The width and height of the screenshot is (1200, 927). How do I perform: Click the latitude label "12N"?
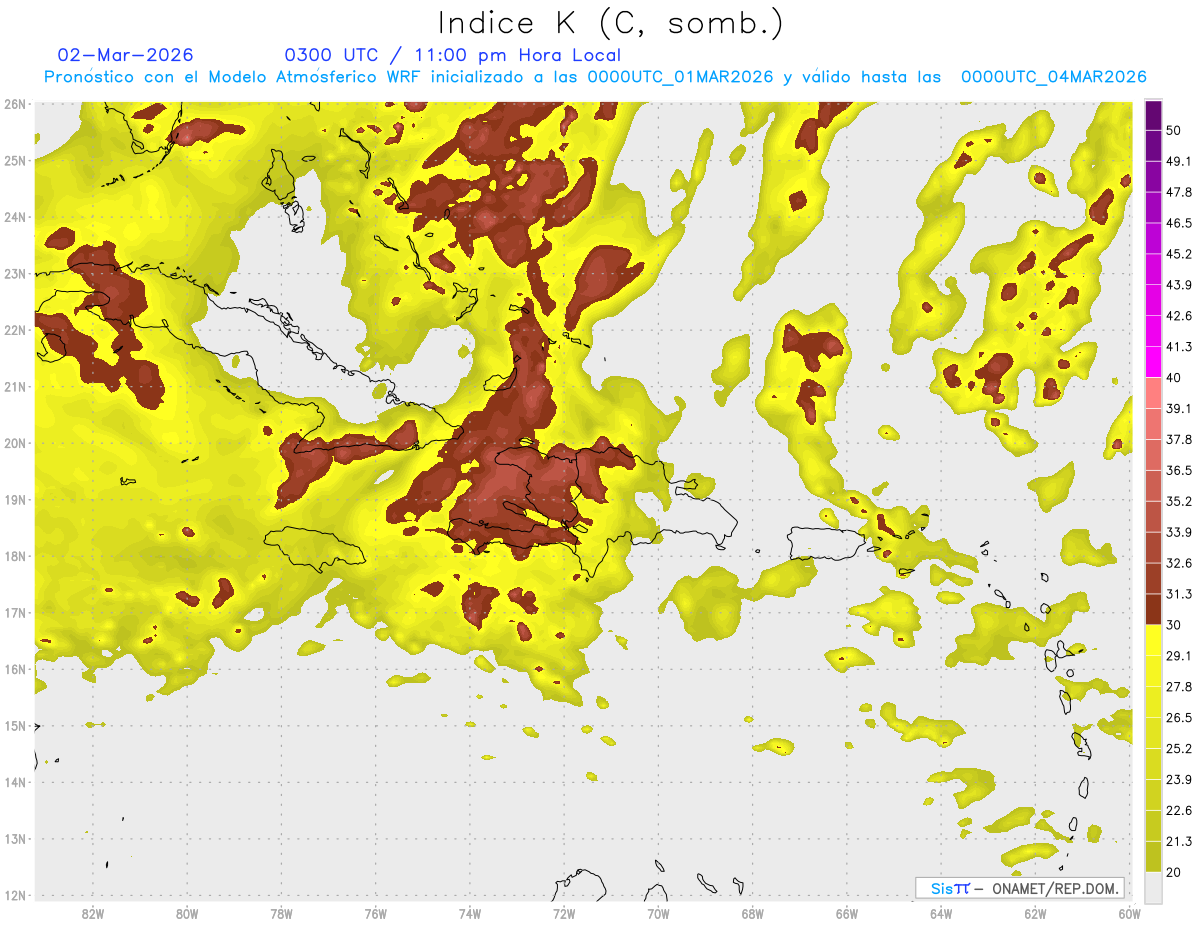(x=15, y=895)
